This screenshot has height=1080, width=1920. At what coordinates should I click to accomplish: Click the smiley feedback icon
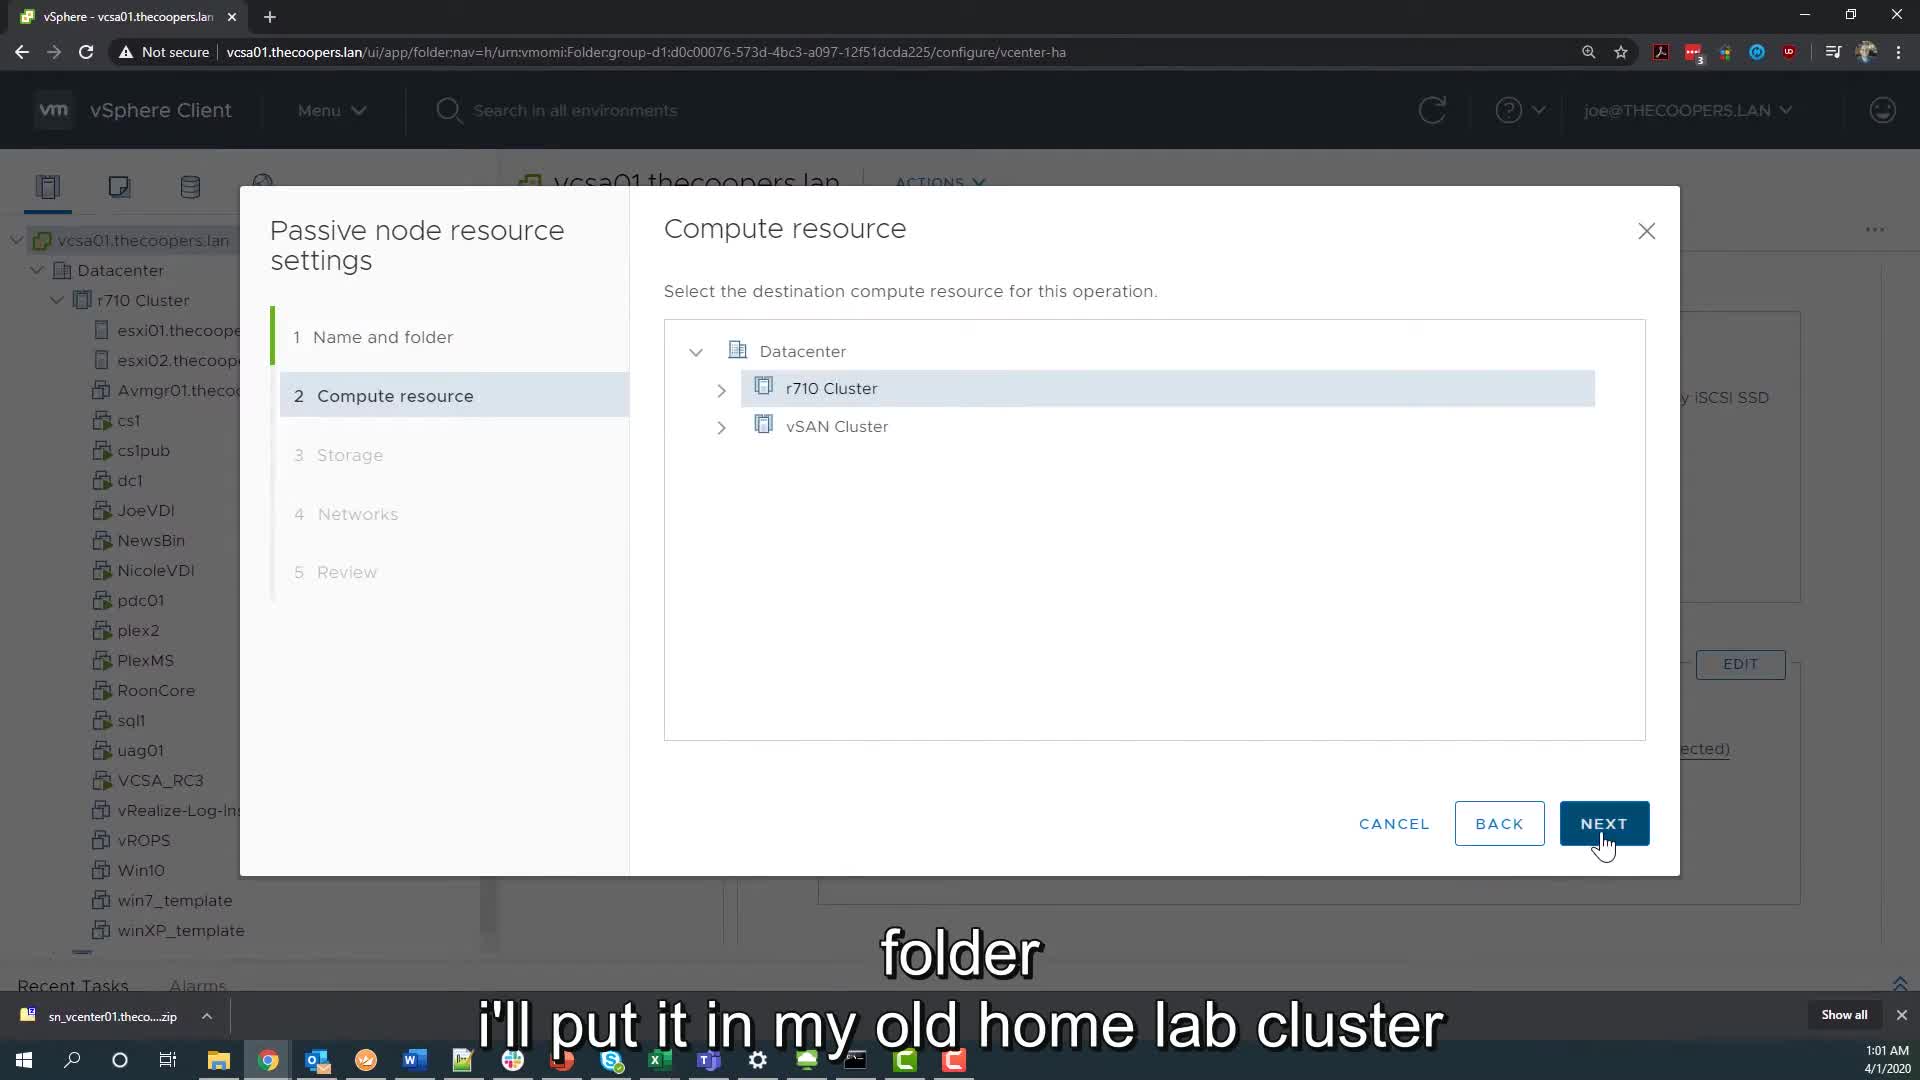(1882, 110)
